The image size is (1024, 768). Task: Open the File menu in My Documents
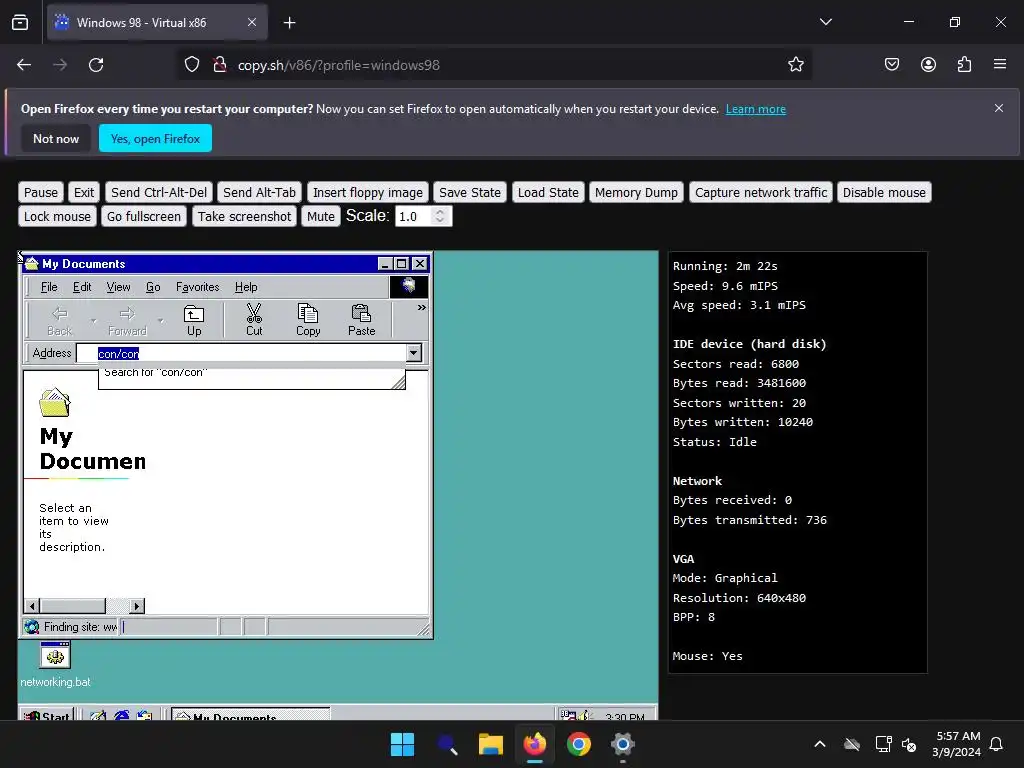point(49,287)
